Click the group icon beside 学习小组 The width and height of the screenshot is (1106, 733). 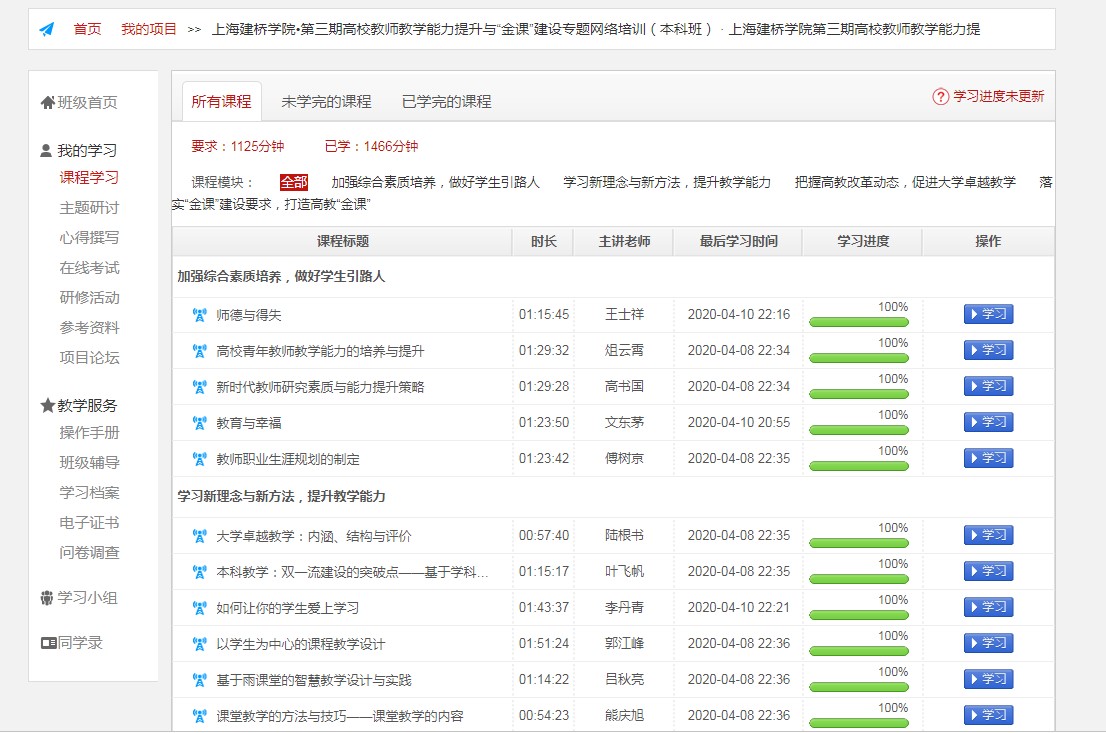pos(47,598)
